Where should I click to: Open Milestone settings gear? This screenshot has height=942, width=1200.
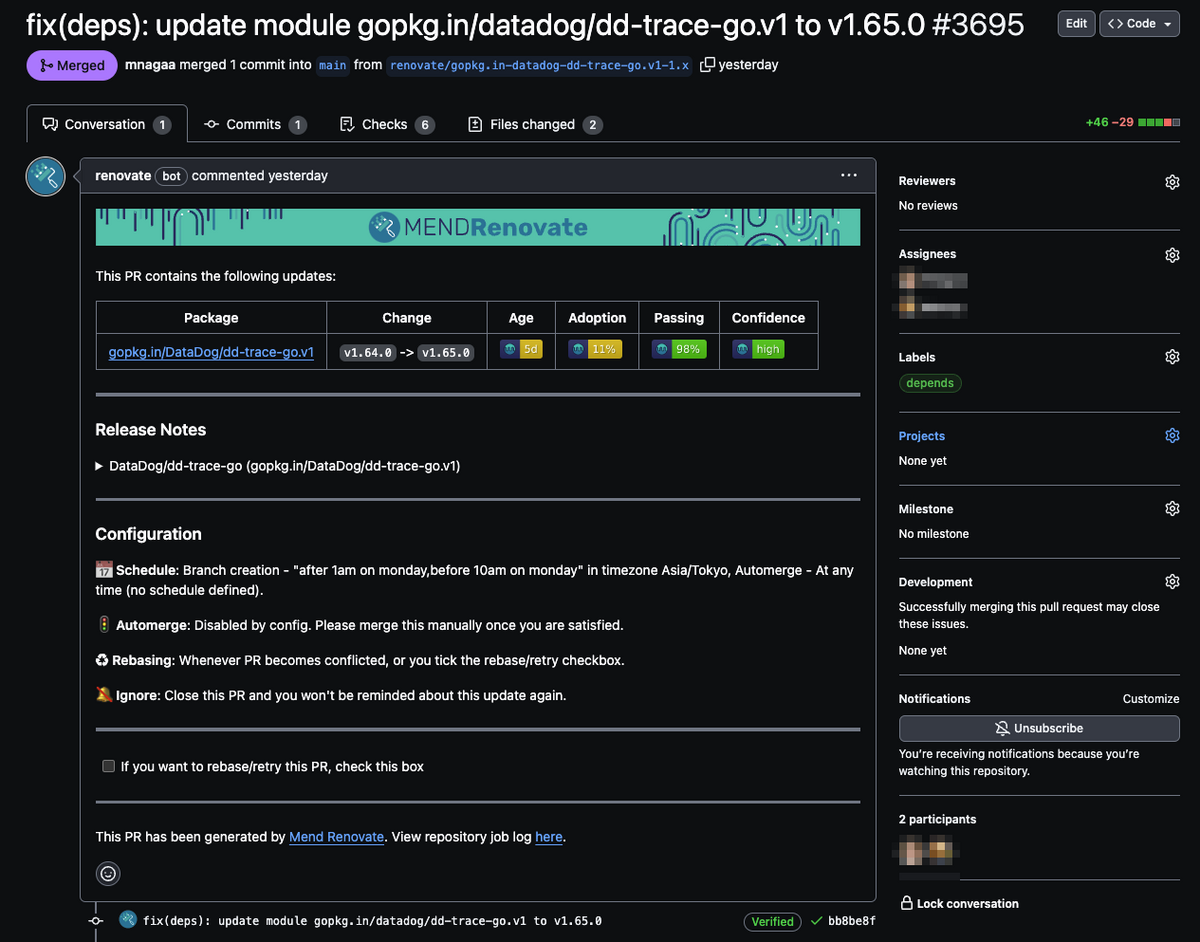tap(1172, 509)
